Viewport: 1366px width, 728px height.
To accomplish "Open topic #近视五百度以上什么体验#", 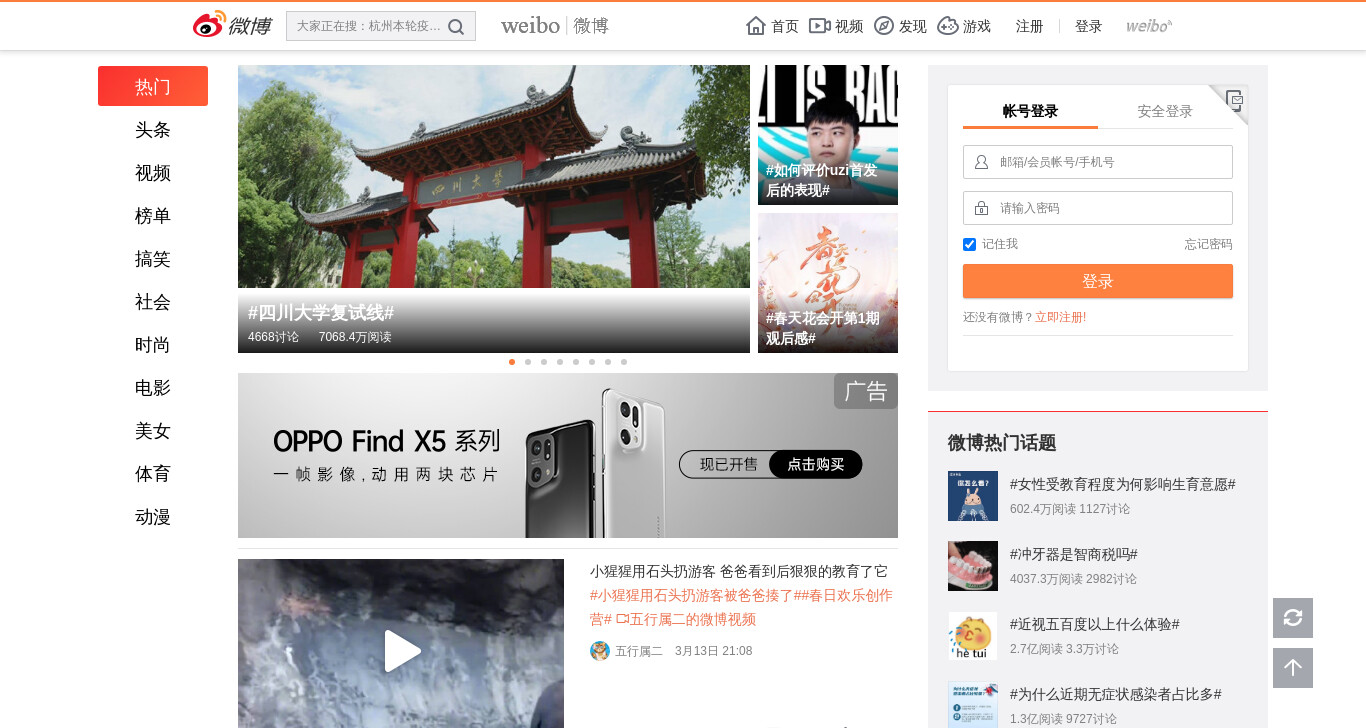I will (x=1095, y=624).
